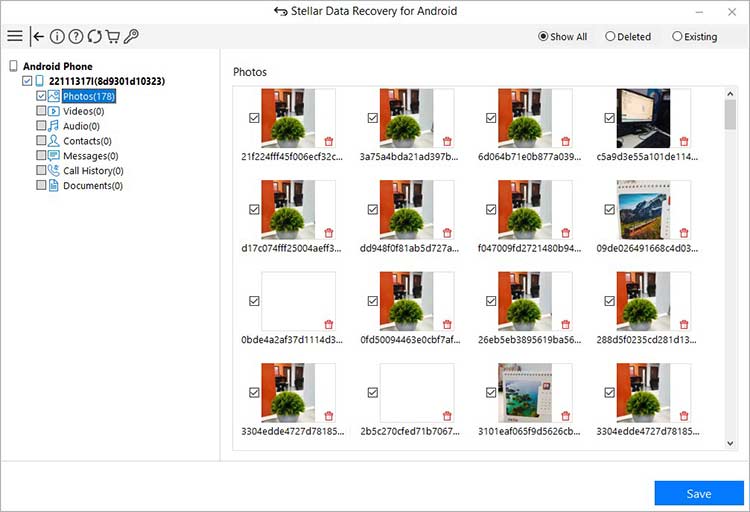Viewport: 750px width, 512px height.
Task: Uncheck photo 3a75a4bda21ad397b checkbox
Action: [x=373, y=118]
